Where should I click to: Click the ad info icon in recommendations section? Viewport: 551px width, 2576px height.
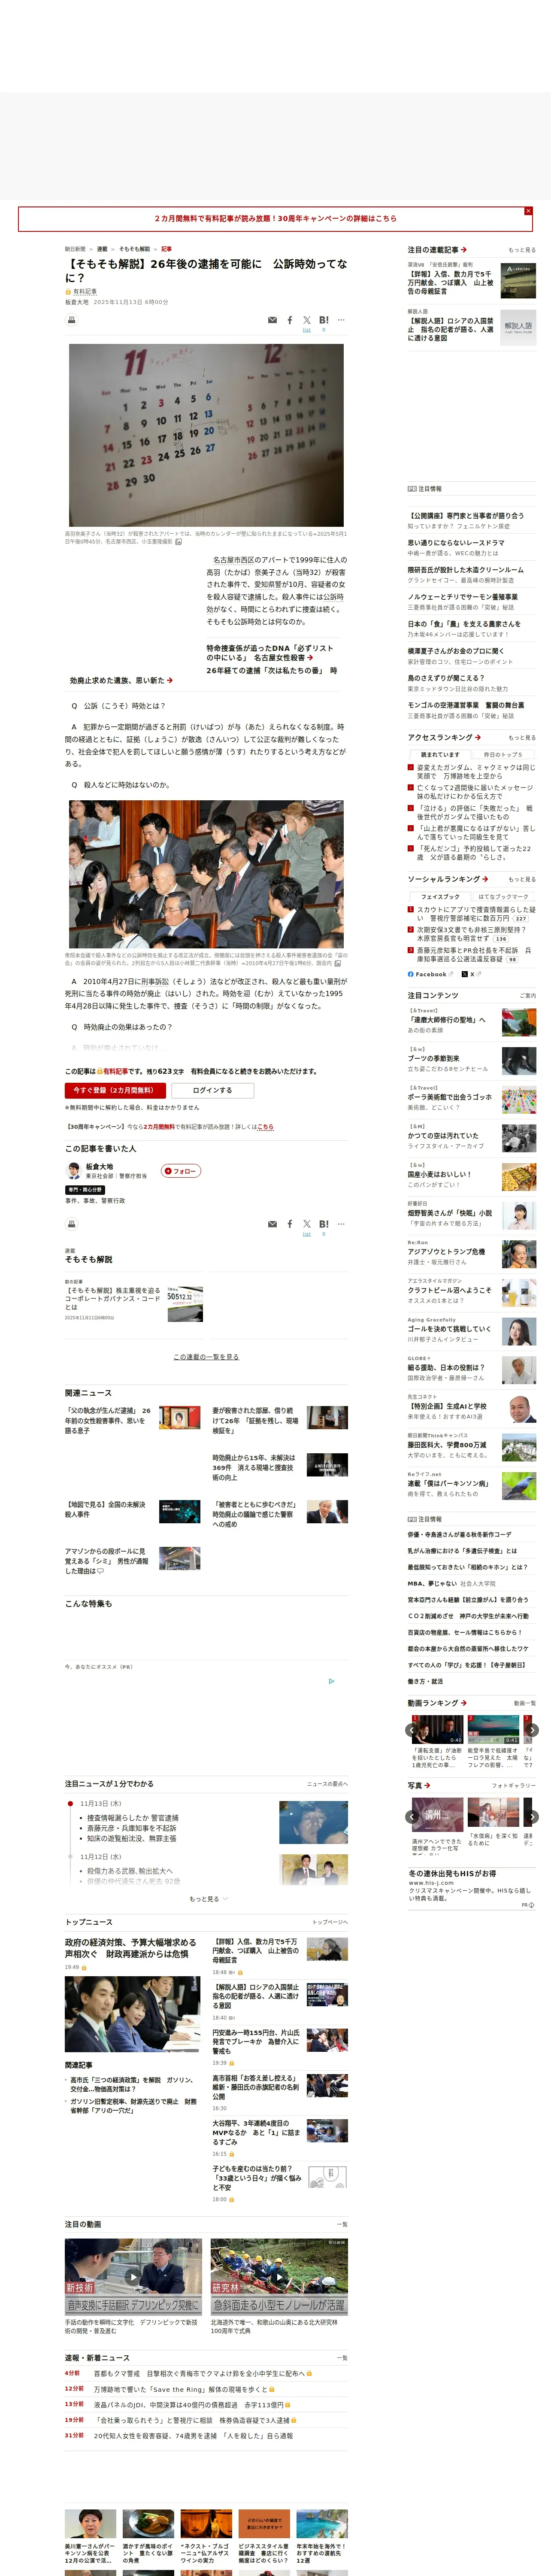pyautogui.click(x=332, y=1681)
